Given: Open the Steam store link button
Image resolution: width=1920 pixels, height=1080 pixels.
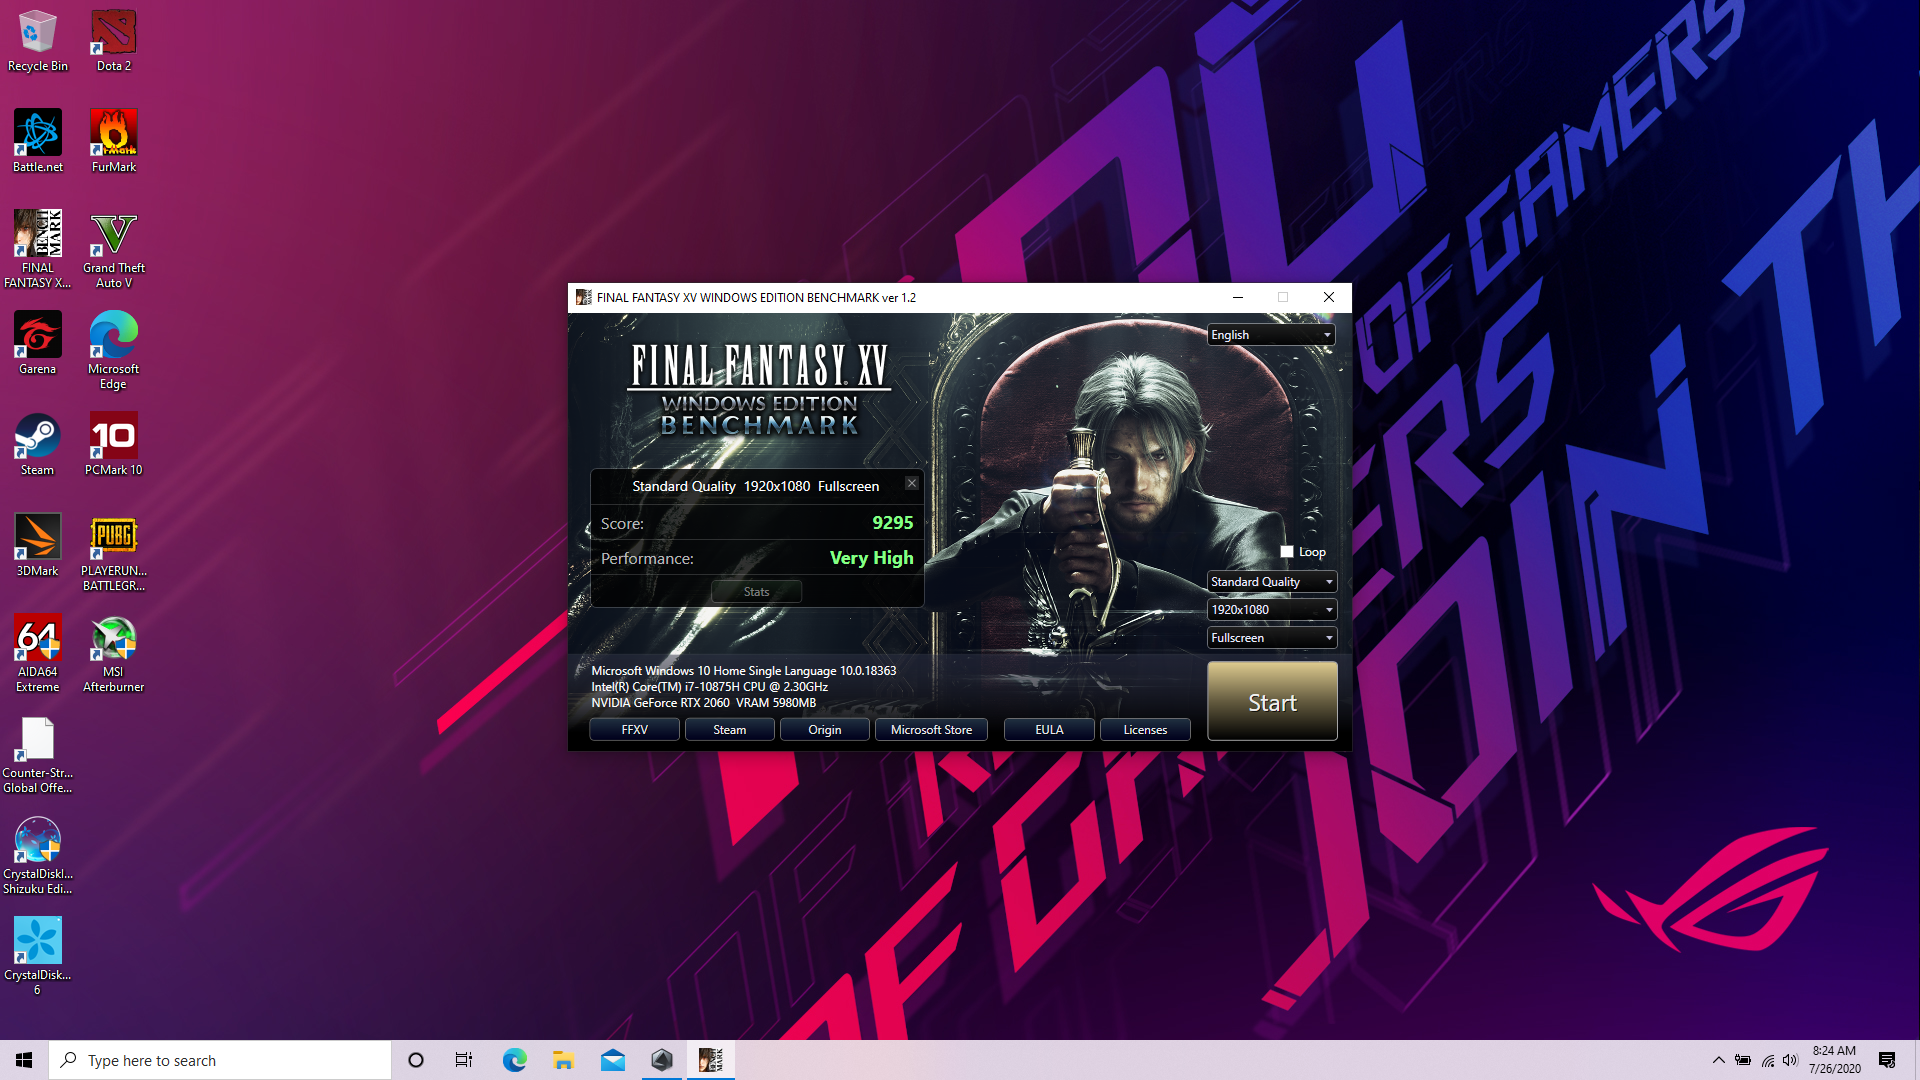Looking at the screenshot, I should pyautogui.click(x=729, y=730).
